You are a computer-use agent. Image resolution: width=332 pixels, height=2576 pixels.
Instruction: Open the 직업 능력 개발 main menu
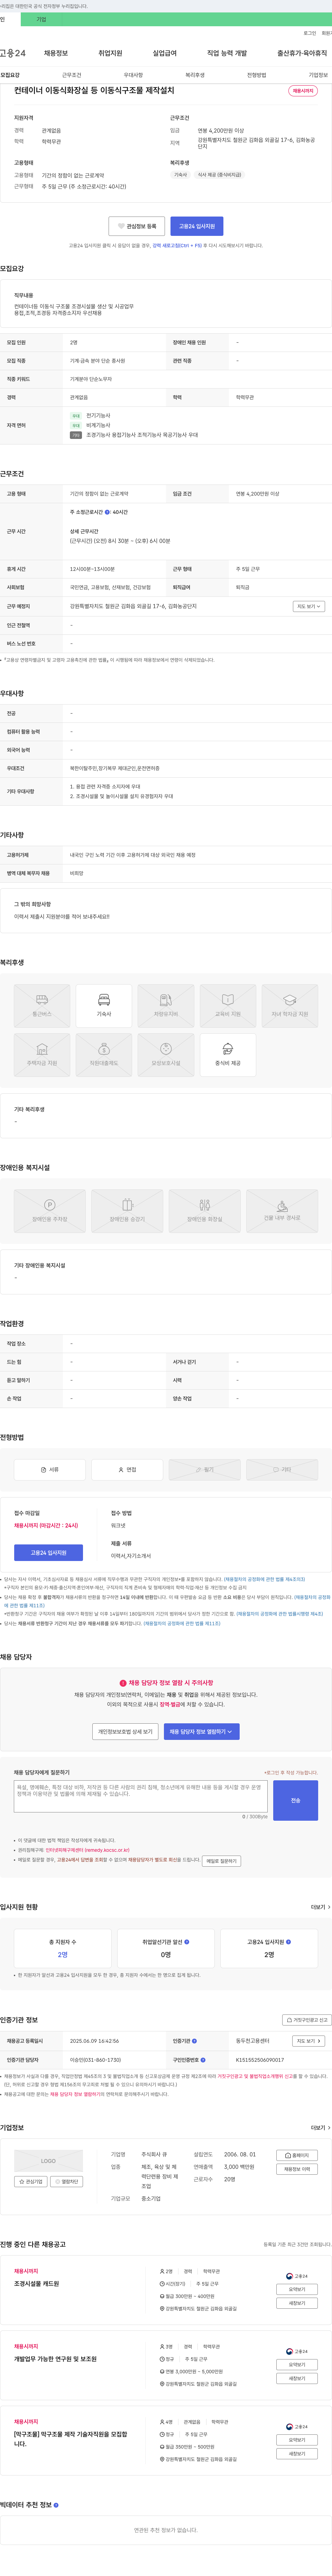click(227, 53)
